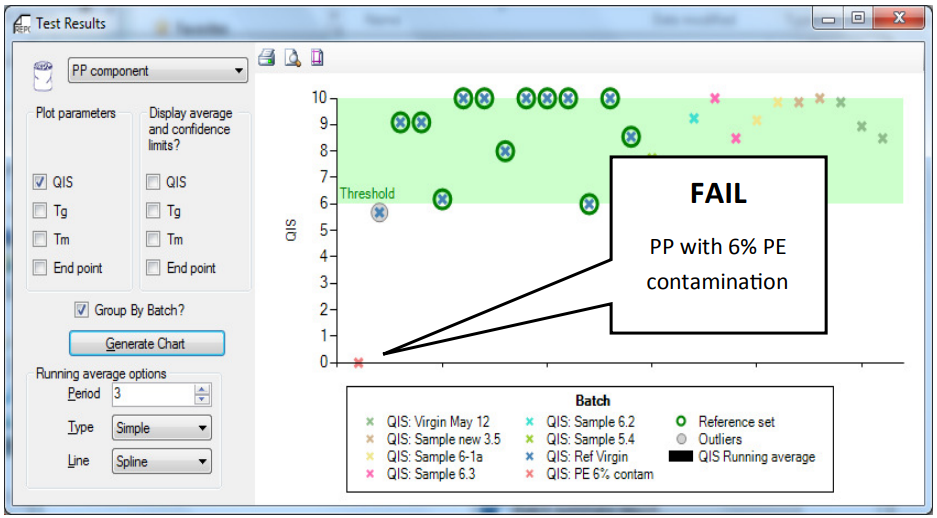Image resolution: width=937 pixels, height=518 pixels.
Task: Click the Reference set legend marker
Action: [681, 422]
